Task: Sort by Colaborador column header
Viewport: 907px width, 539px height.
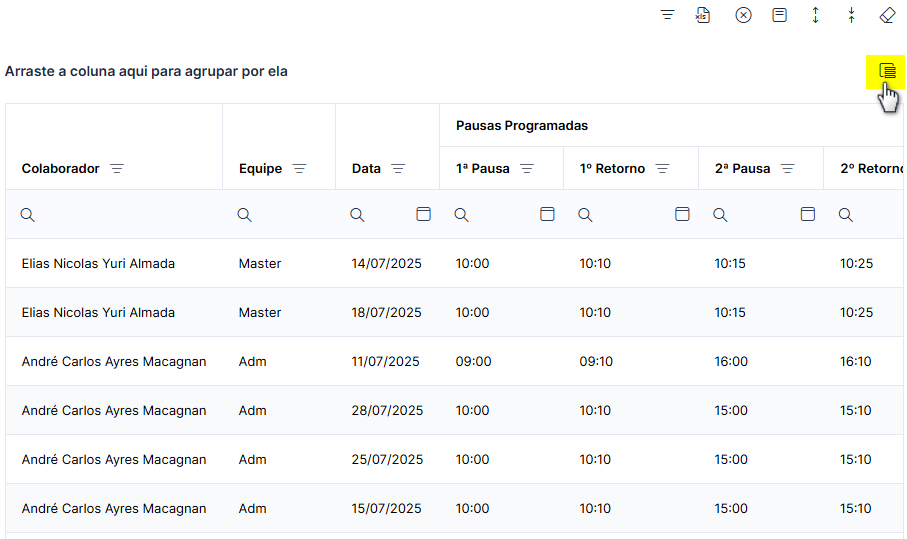Action: click(x=61, y=169)
